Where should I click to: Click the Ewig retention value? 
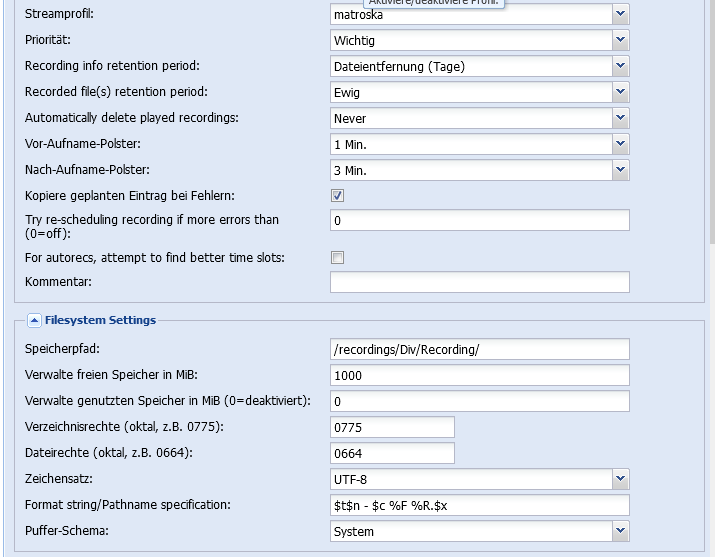pos(471,92)
